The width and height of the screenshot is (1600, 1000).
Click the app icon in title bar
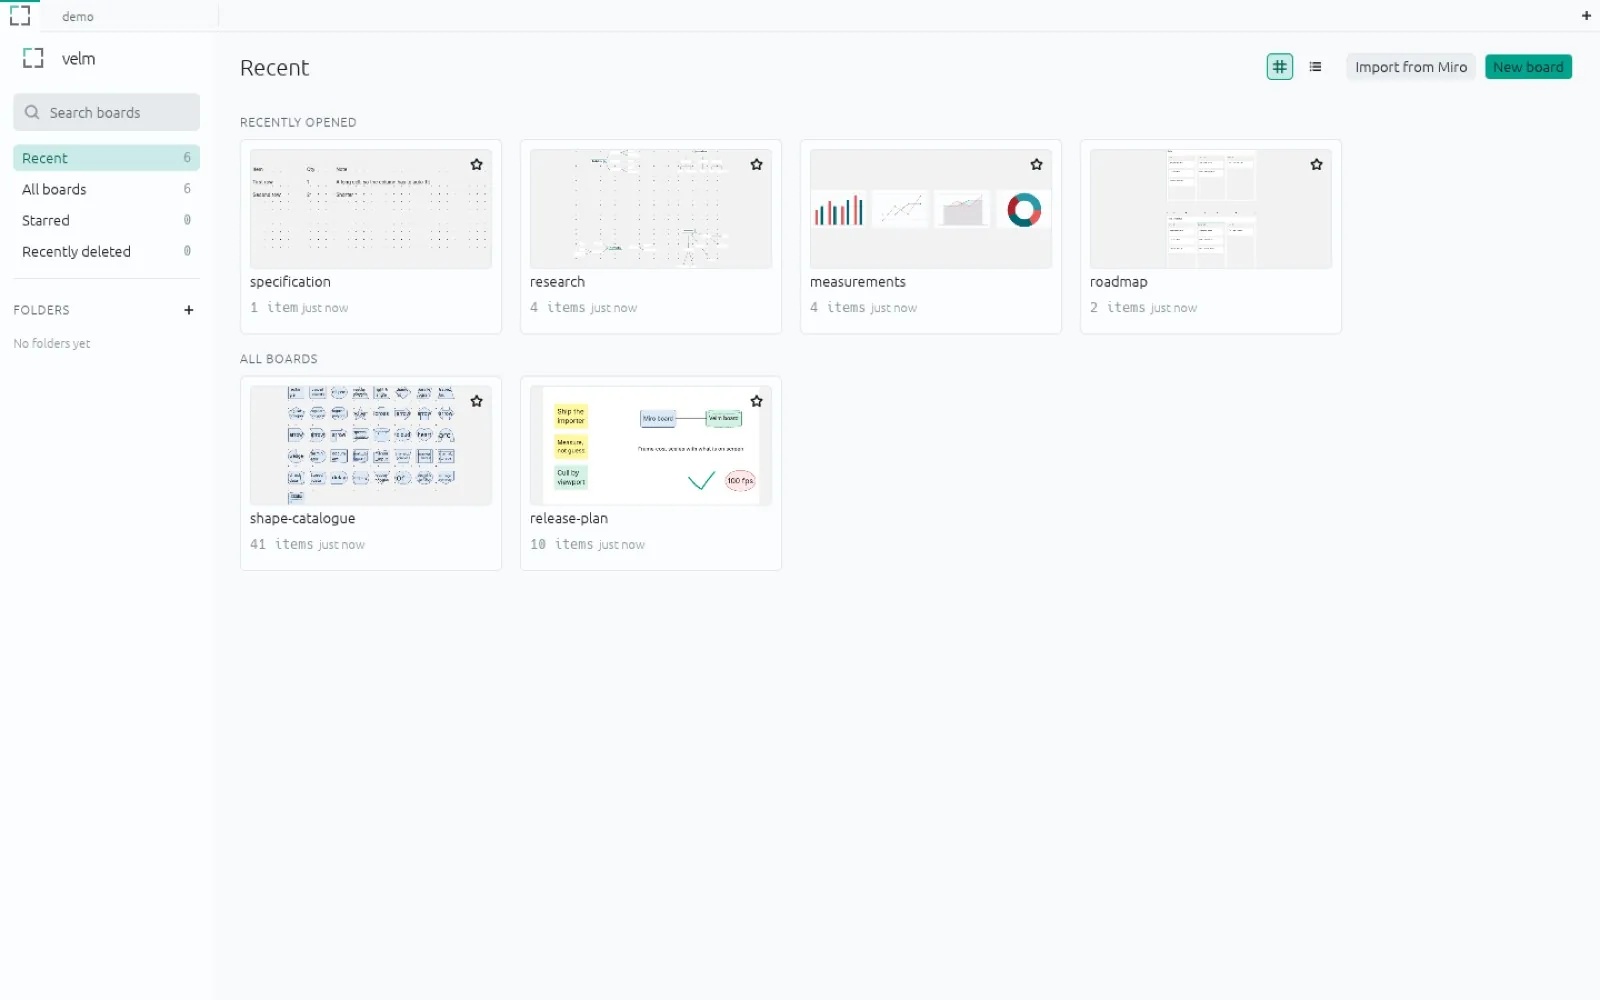click(20, 16)
